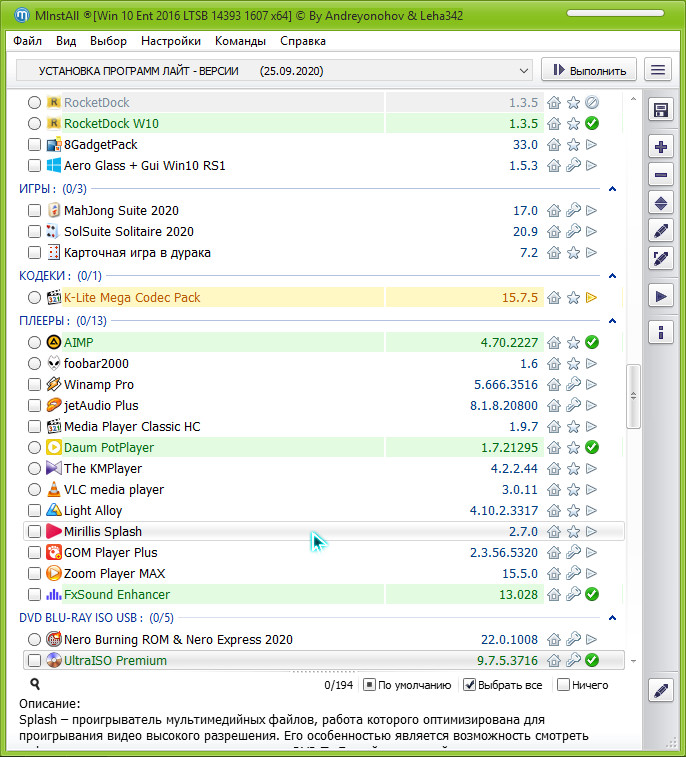686x757 pixels.
Task: Open the Настройки menu
Action: tap(171, 41)
